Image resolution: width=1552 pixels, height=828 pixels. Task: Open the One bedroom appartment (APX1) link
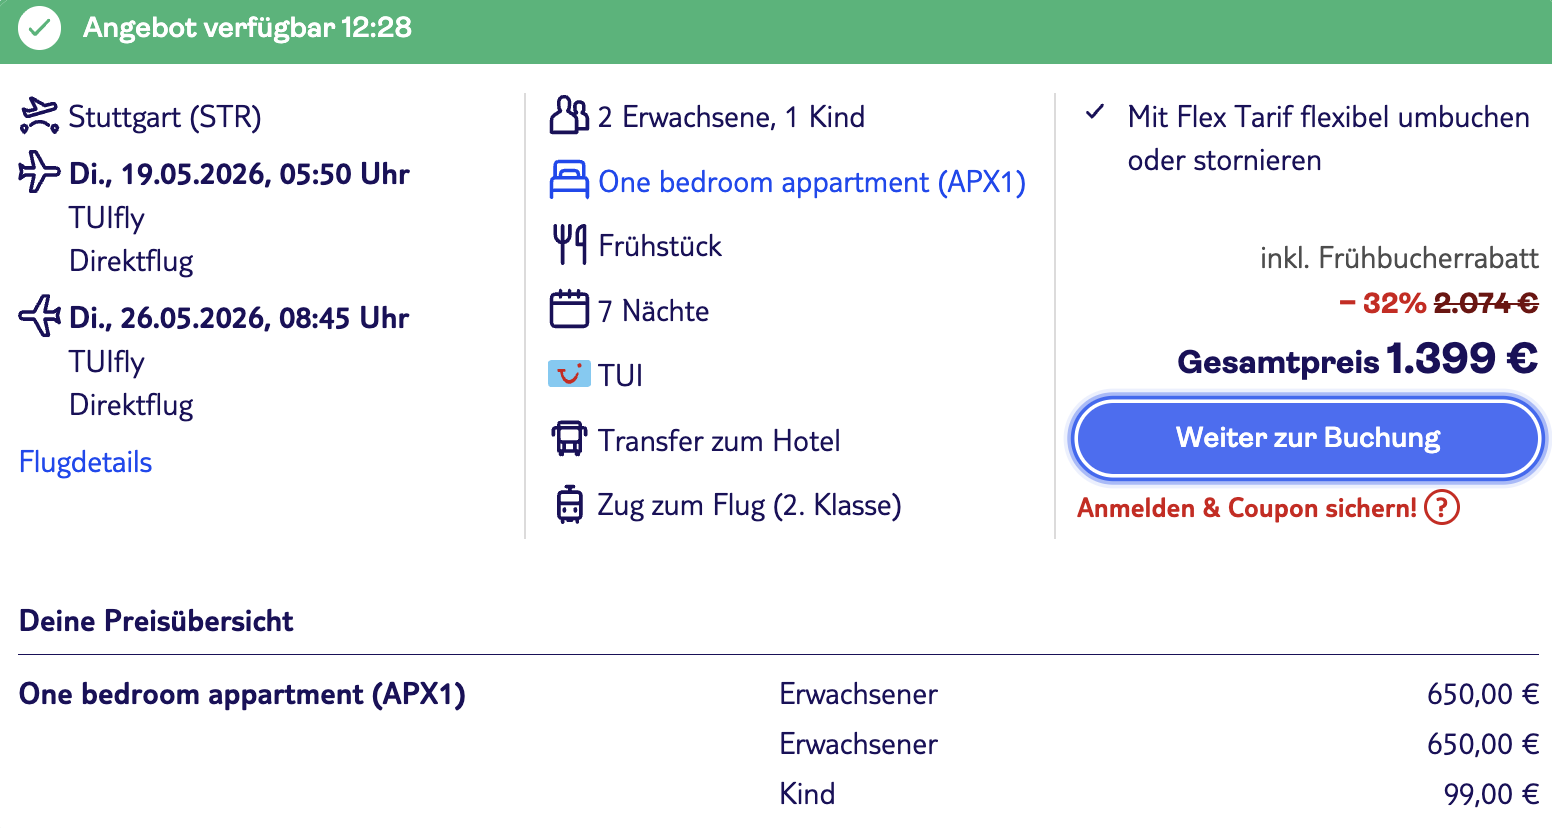coord(811,182)
